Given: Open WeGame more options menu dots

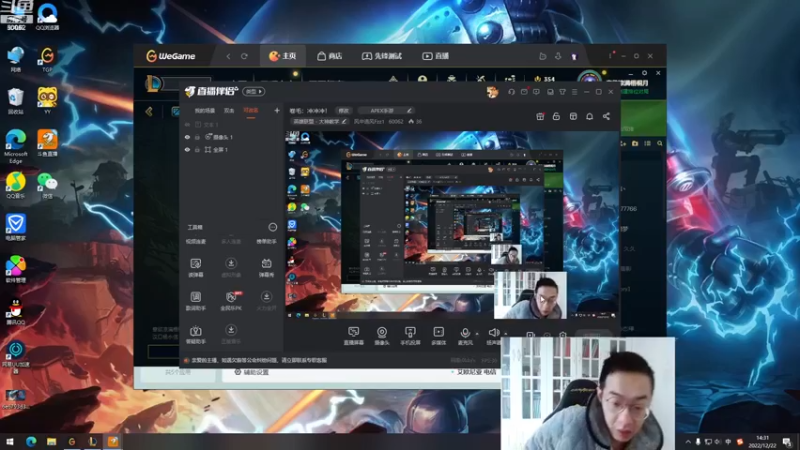Looking at the screenshot, I should (610, 56).
